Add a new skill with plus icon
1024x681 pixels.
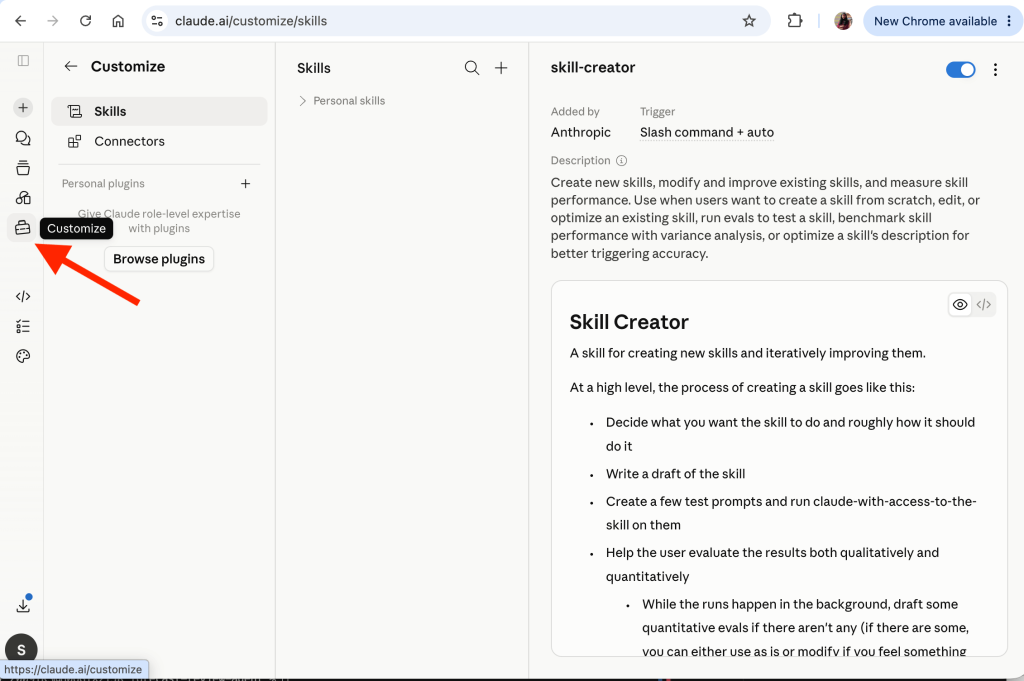(501, 68)
